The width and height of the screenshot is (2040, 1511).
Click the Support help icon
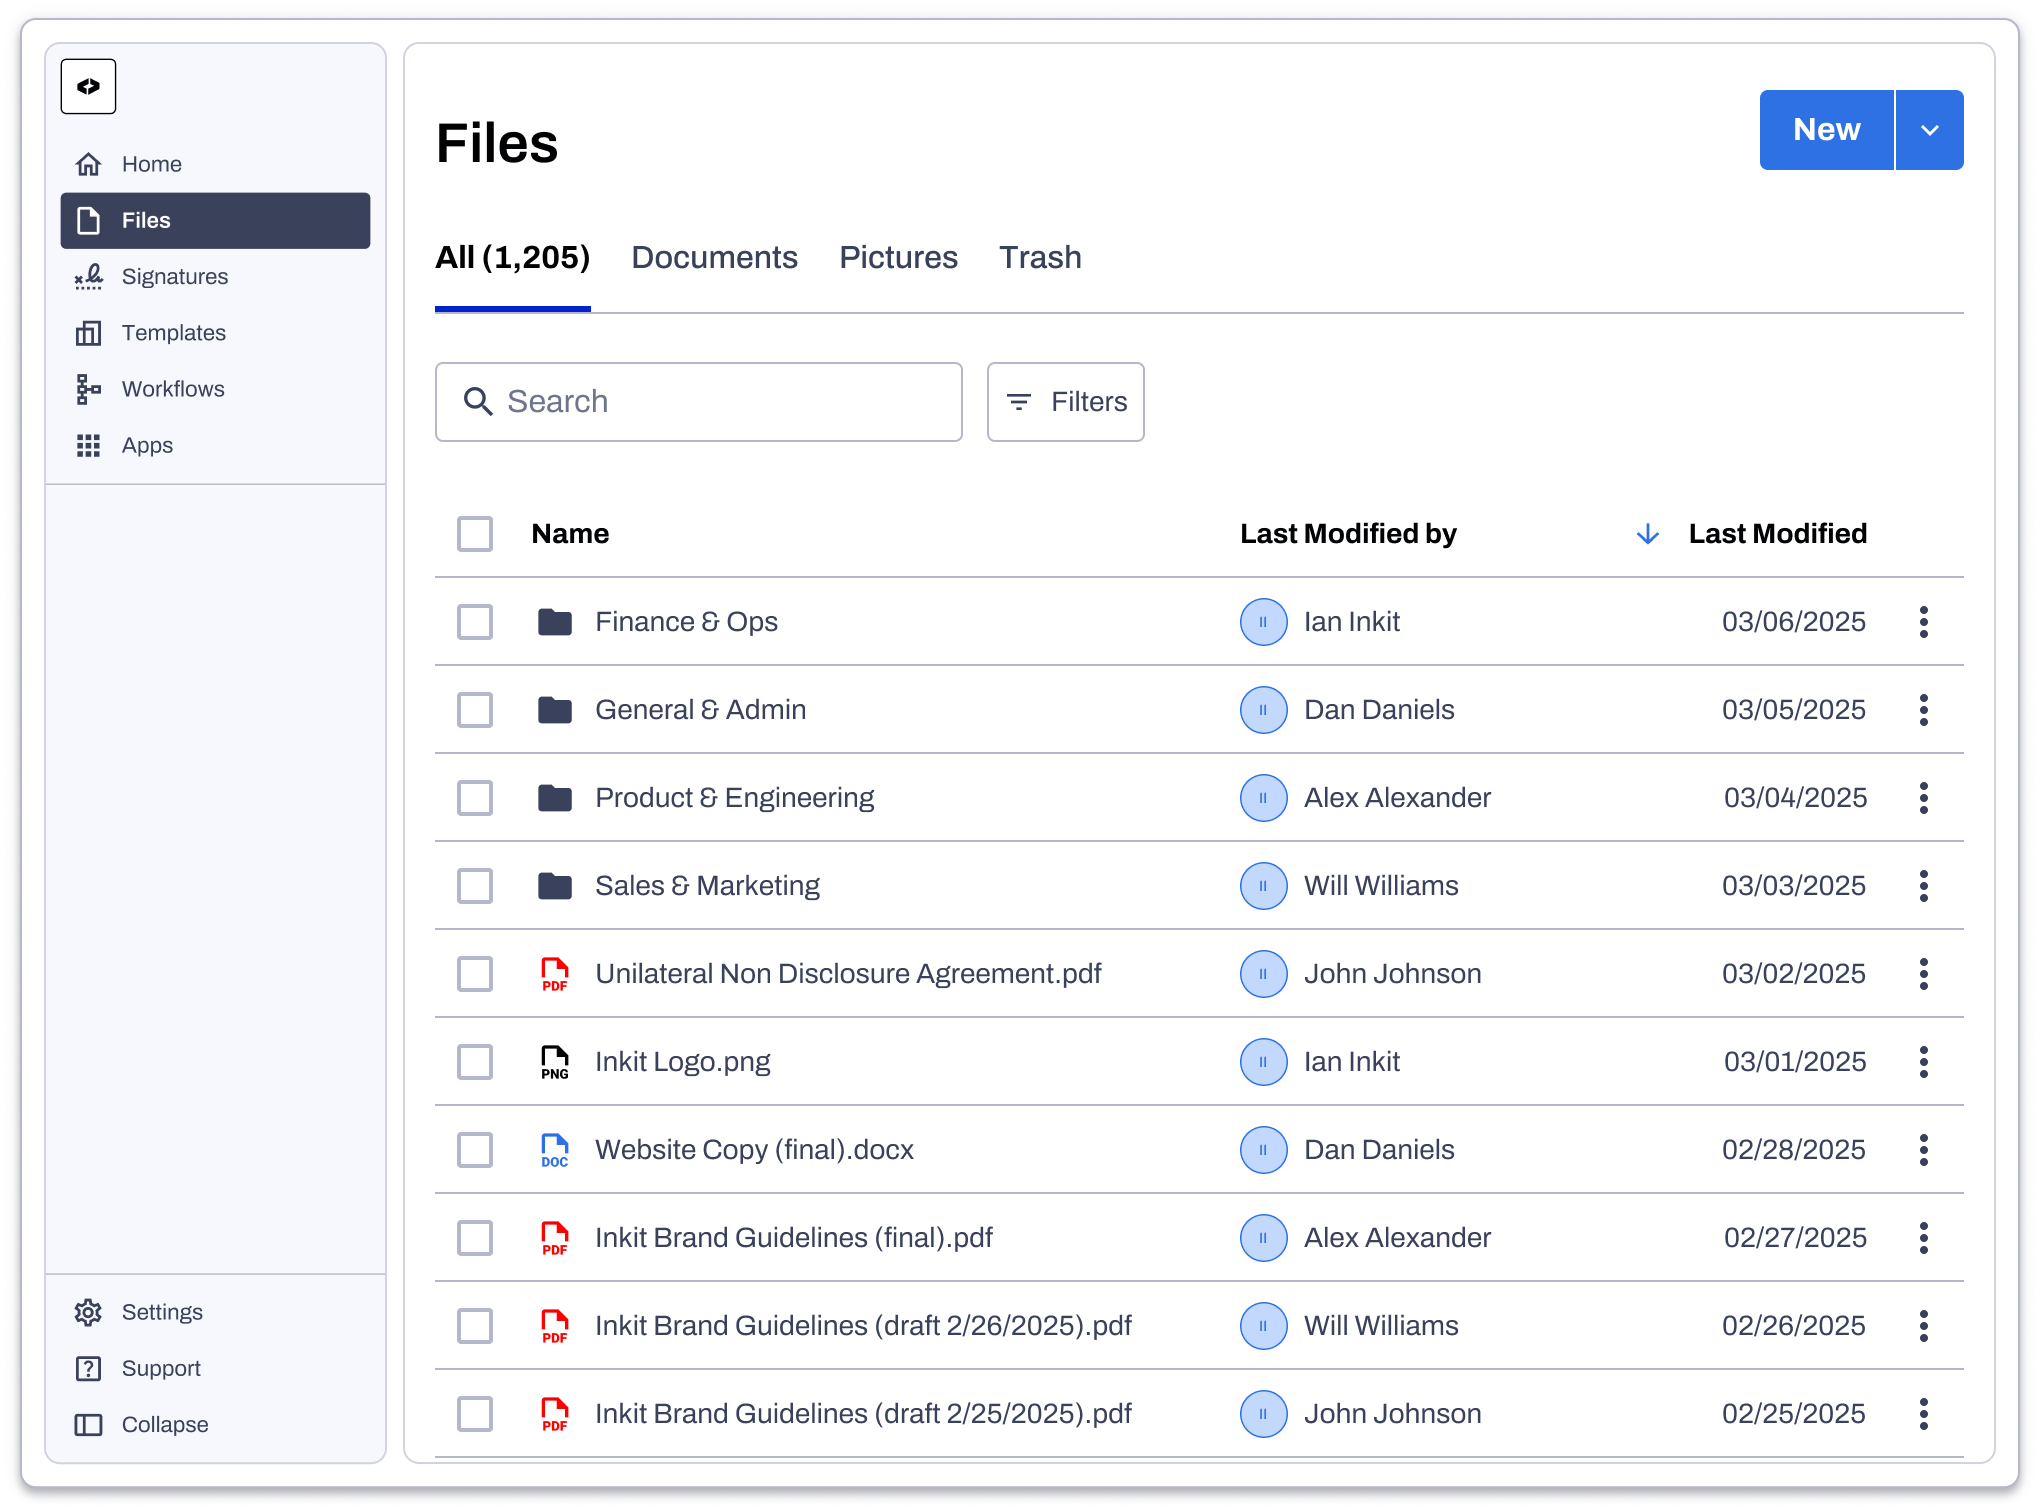[89, 1368]
